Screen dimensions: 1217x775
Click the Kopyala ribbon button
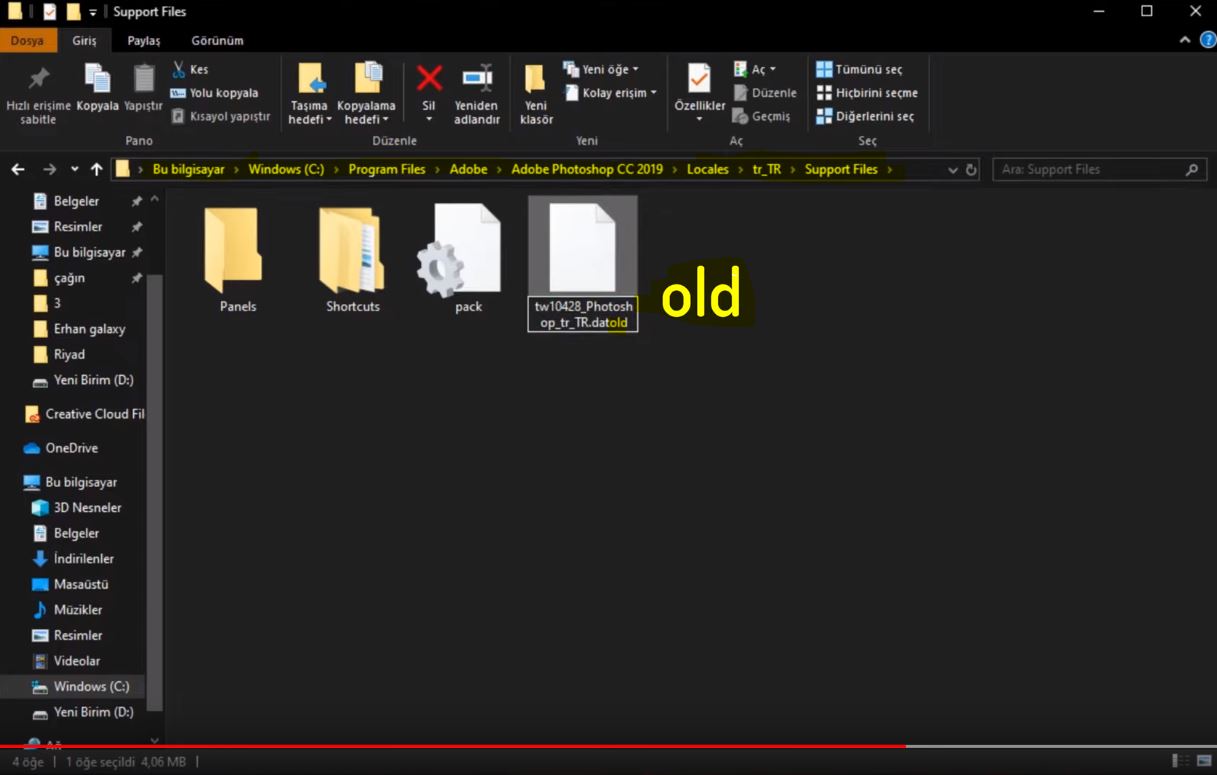(x=97, y=88)
